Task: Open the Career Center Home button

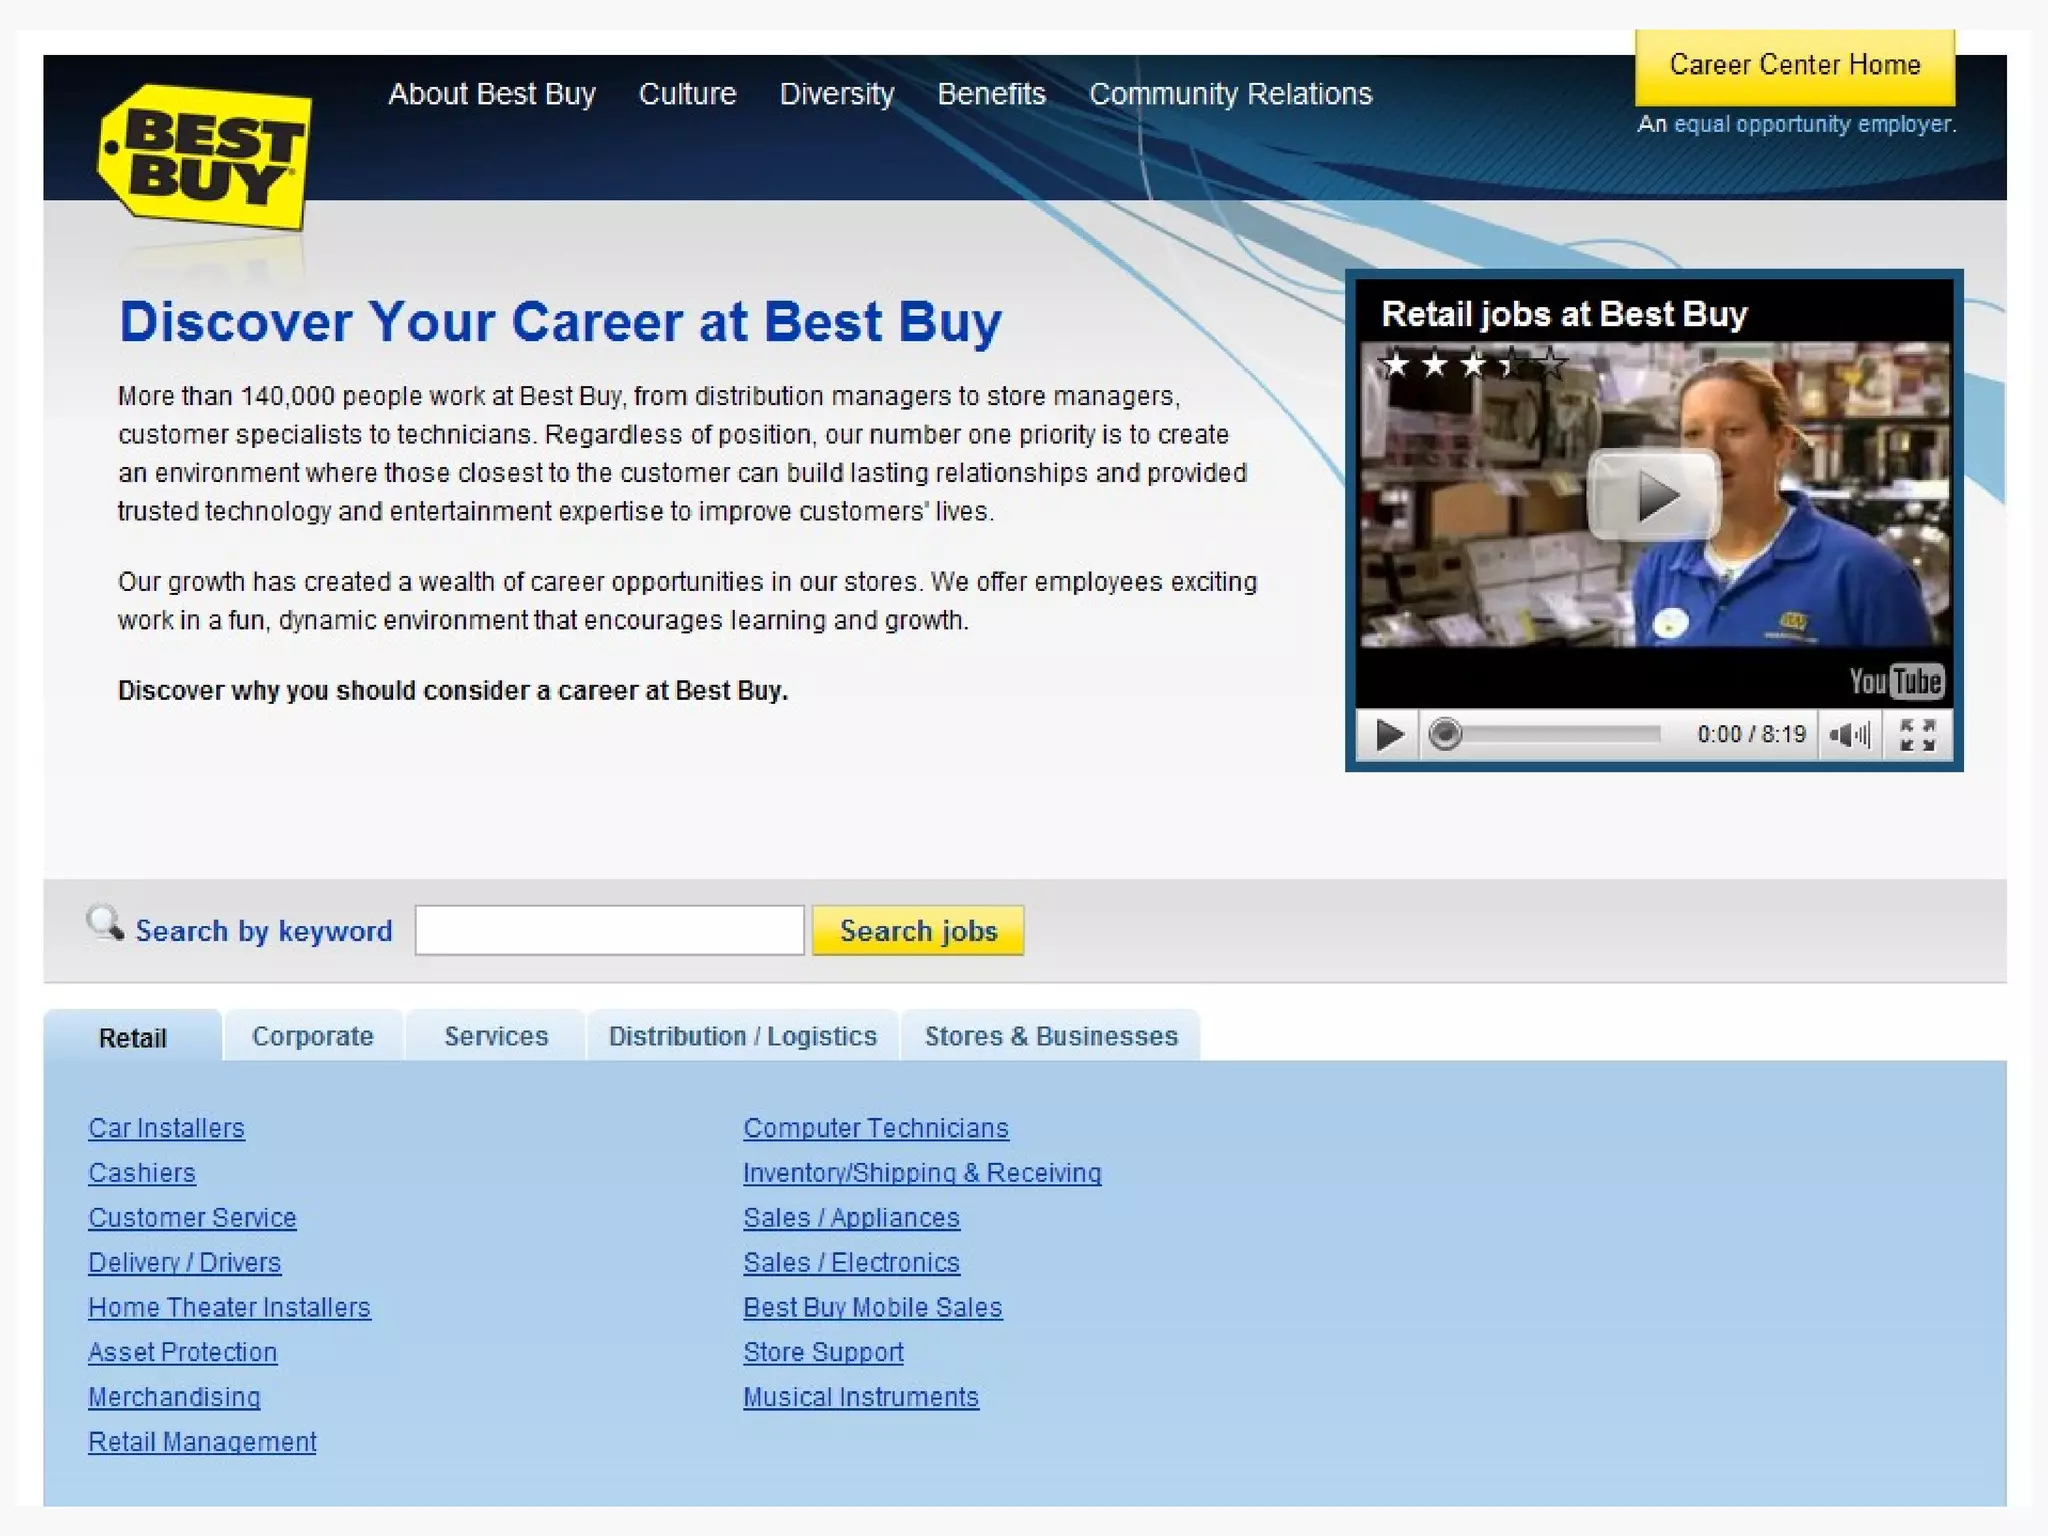Action: click(x=1794, y=66)
